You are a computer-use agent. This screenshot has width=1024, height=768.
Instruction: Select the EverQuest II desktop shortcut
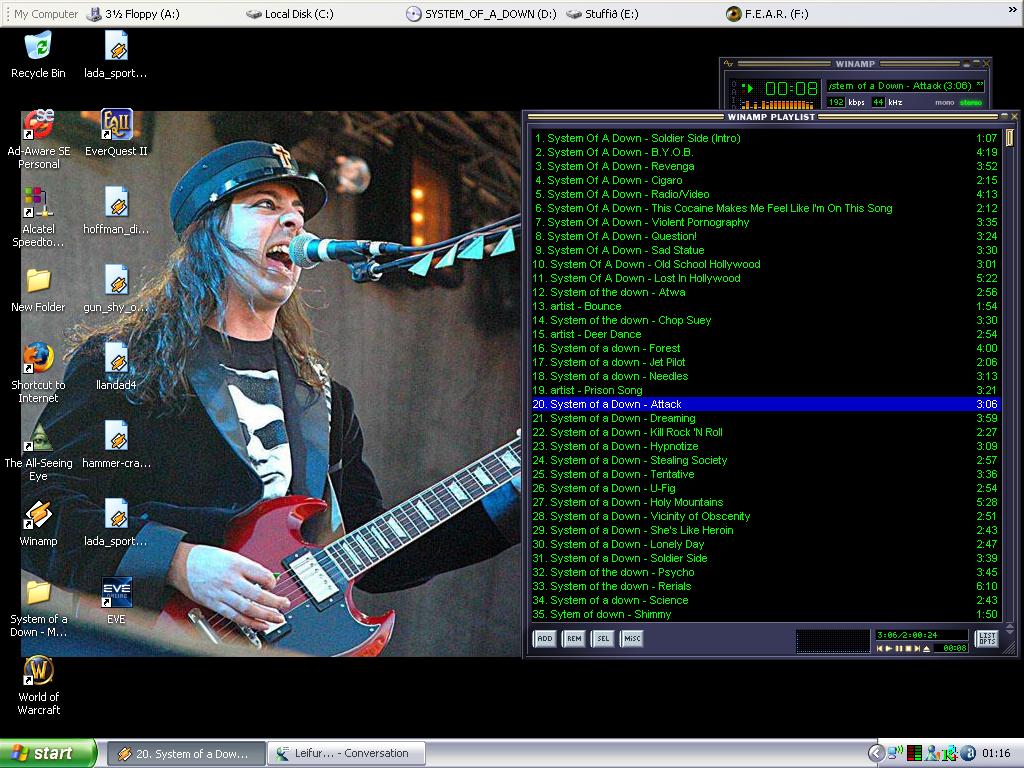116,133
